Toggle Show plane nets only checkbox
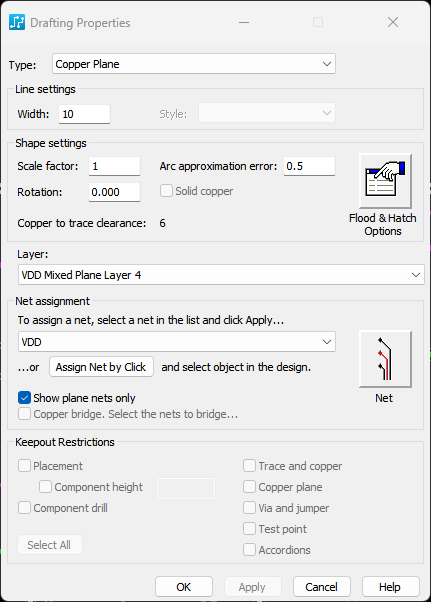The image size is (431, 602). (x=25, y=398)
